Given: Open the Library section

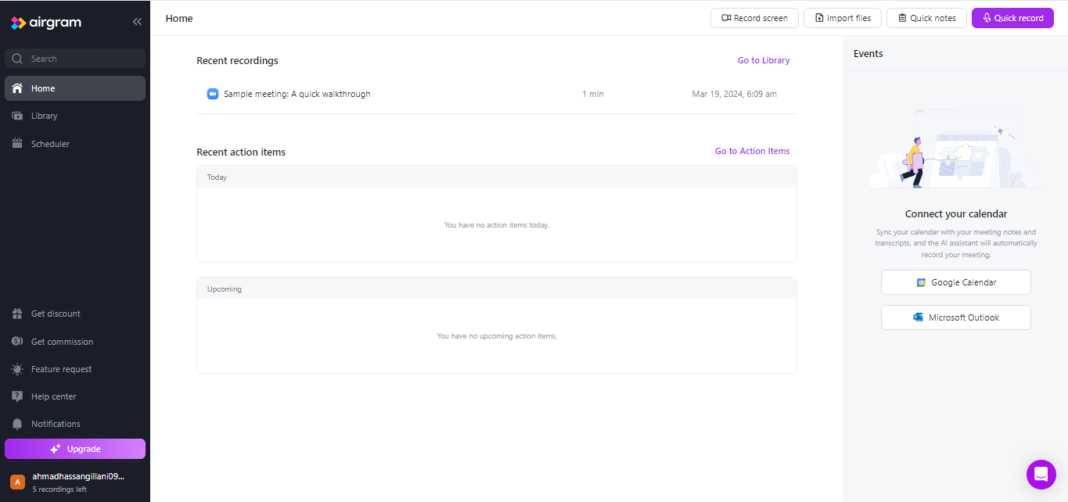Looking at the screenshot, I should 44,116.
